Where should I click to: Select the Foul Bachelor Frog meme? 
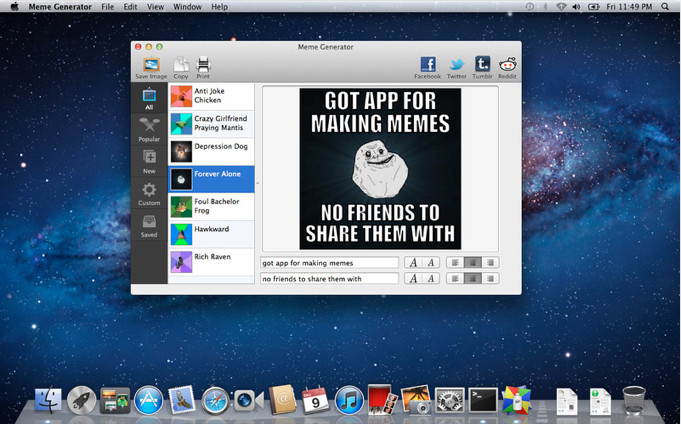coord(211,206)
